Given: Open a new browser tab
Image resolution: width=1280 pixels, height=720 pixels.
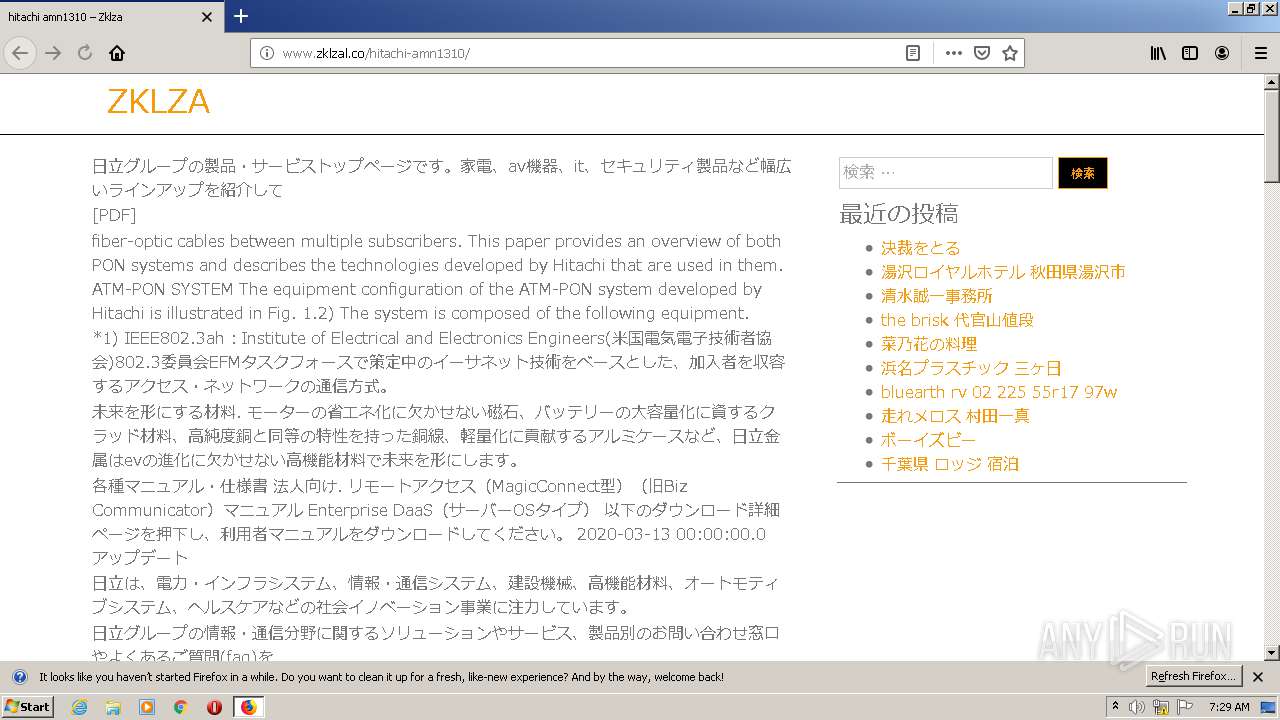Looking at the screenshot, I should point(241,16).
